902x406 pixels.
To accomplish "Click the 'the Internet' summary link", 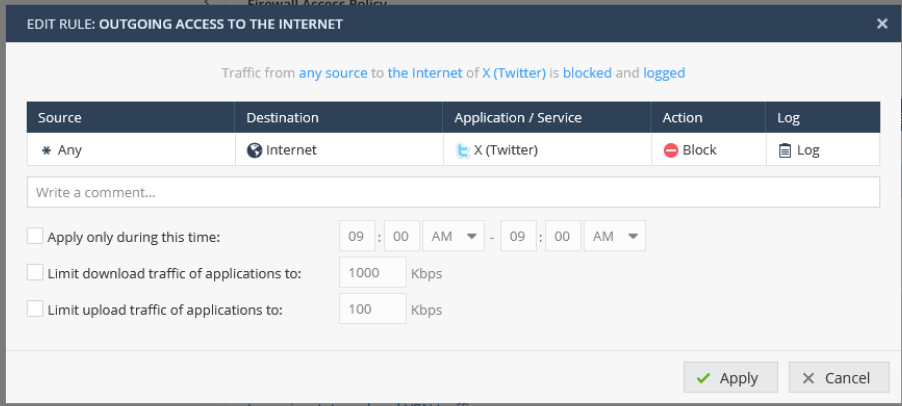I will [x=425, y=73].
